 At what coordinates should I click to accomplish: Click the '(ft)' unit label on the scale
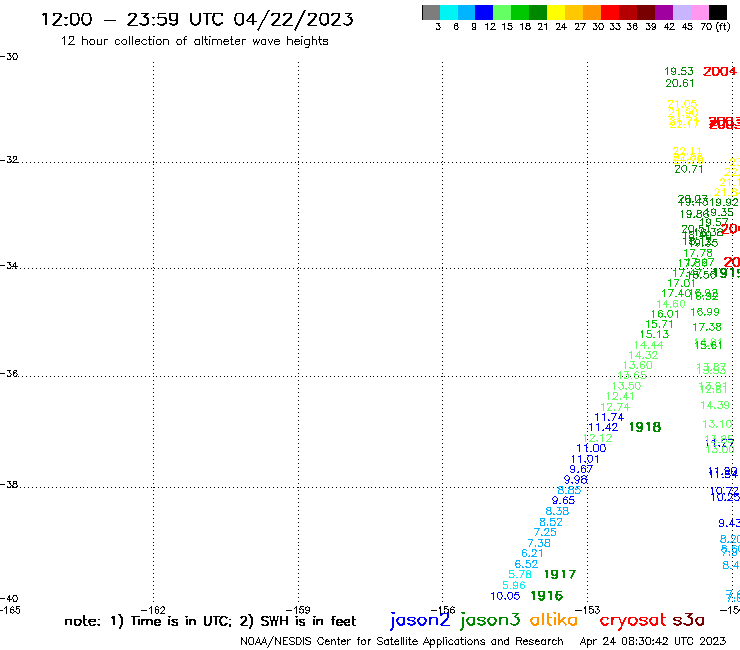pyautogui.click(x=723, y=26)
